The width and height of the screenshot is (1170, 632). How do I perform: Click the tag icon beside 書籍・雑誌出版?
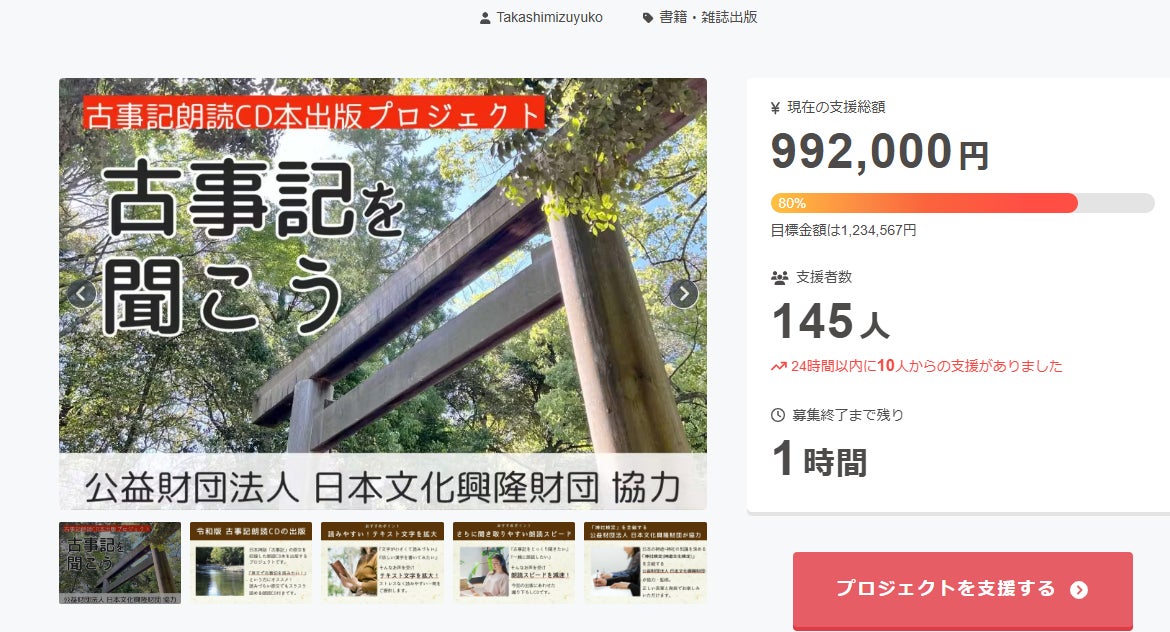(648, 18)
